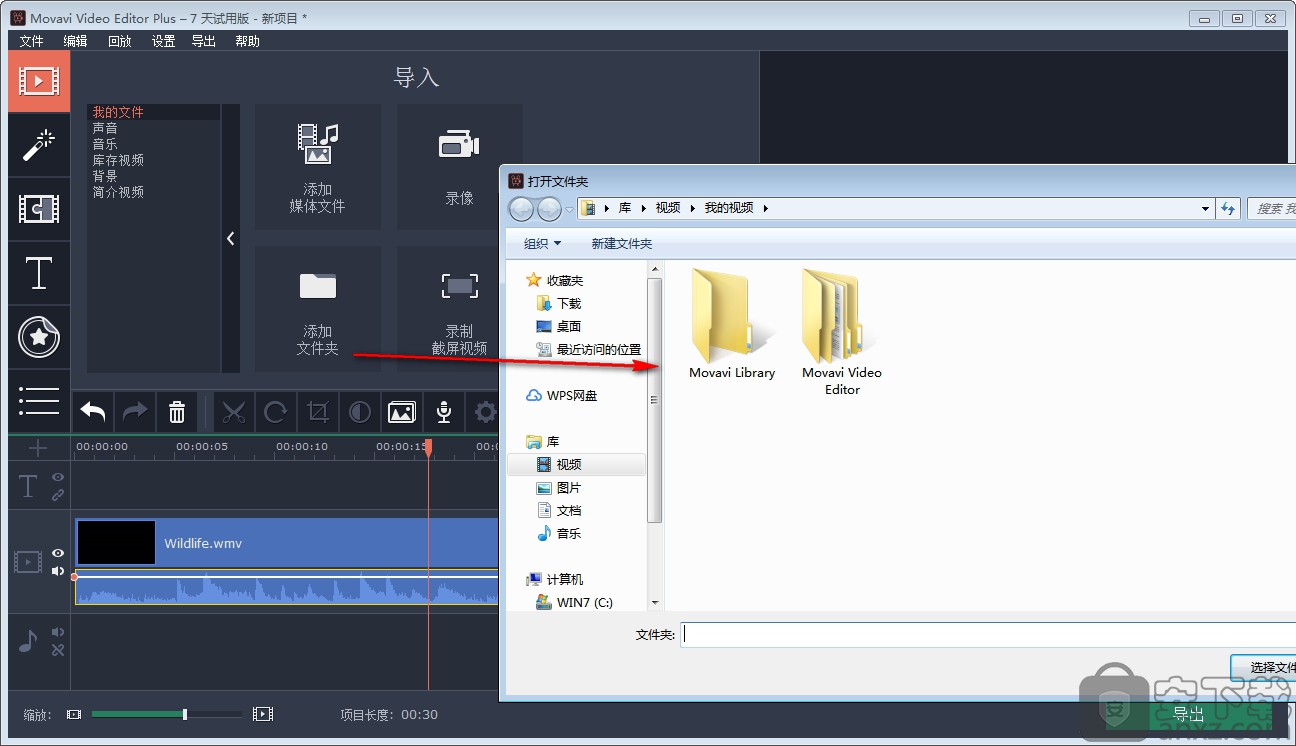Go forward in the folder dialog

550,209
